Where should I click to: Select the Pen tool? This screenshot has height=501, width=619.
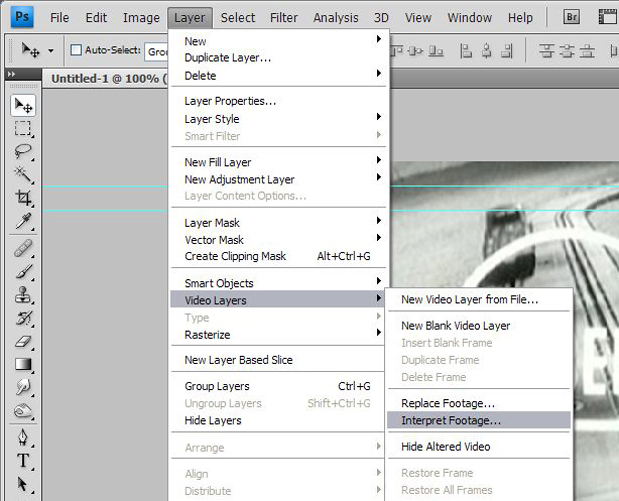[x=23, y=437]
